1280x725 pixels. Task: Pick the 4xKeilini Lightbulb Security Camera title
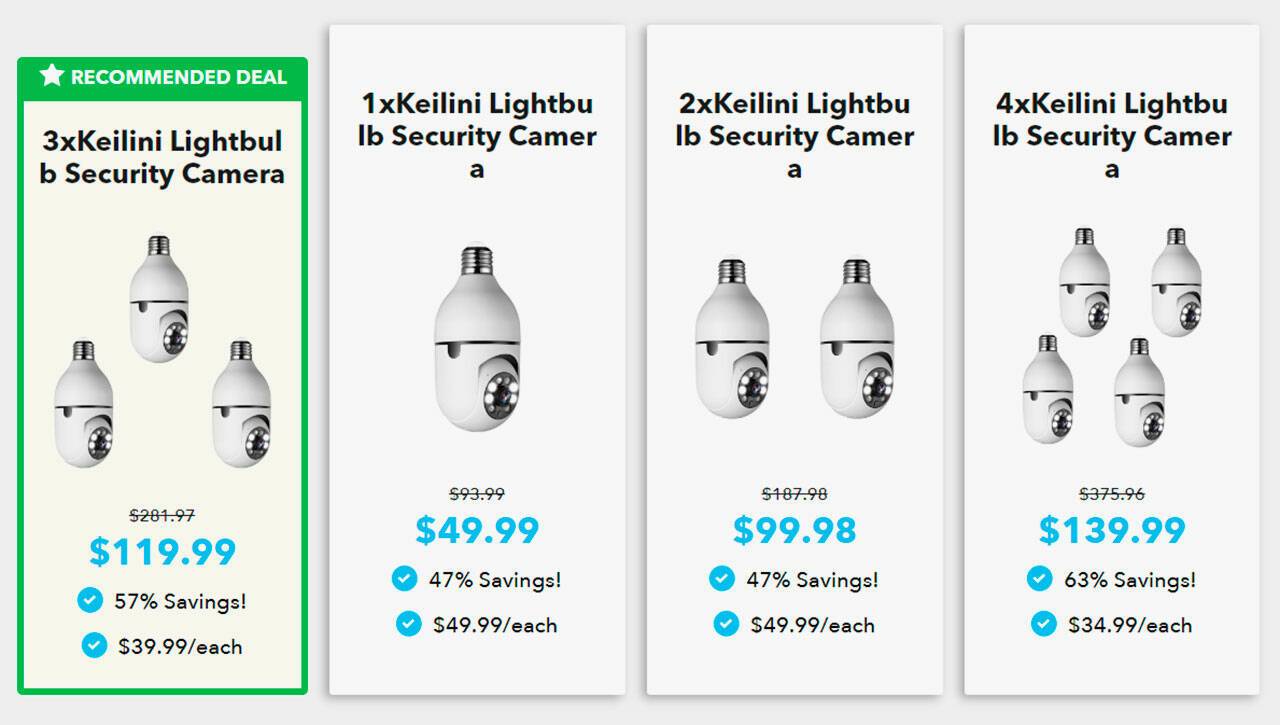[x=1112, y=136]
